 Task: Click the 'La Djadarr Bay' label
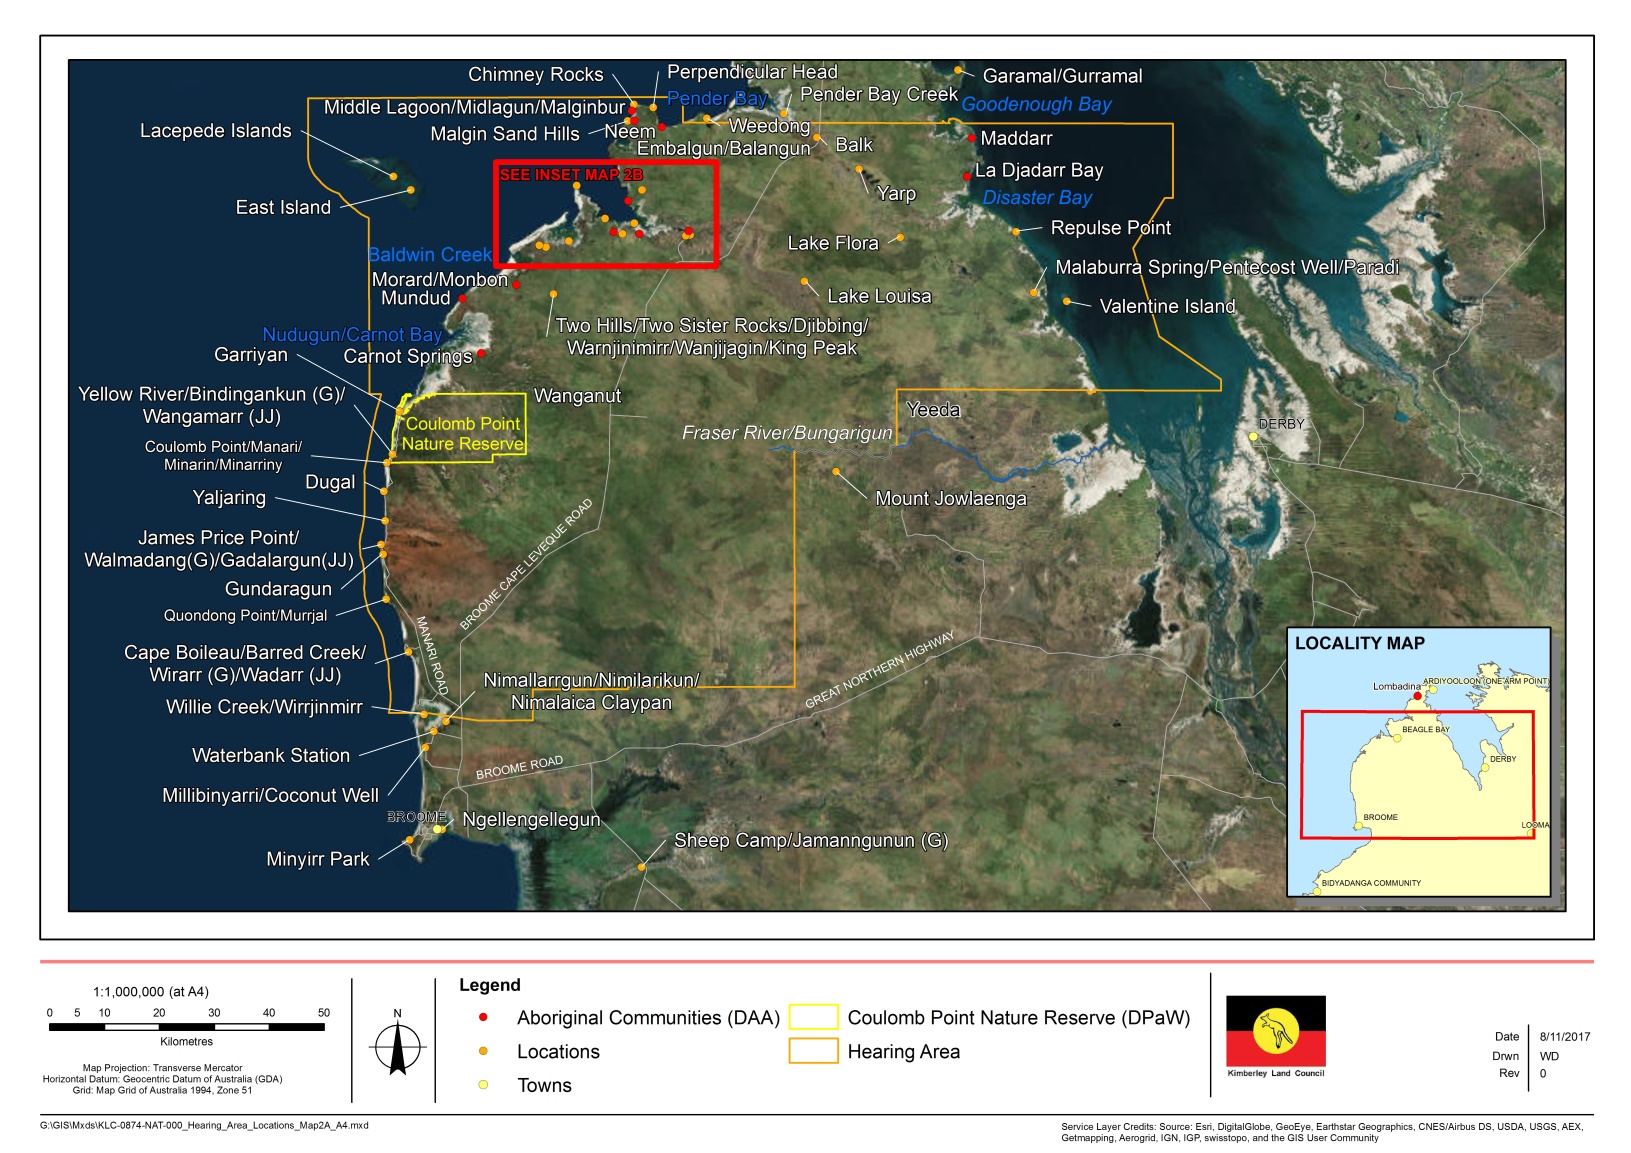click(1039, 170)
